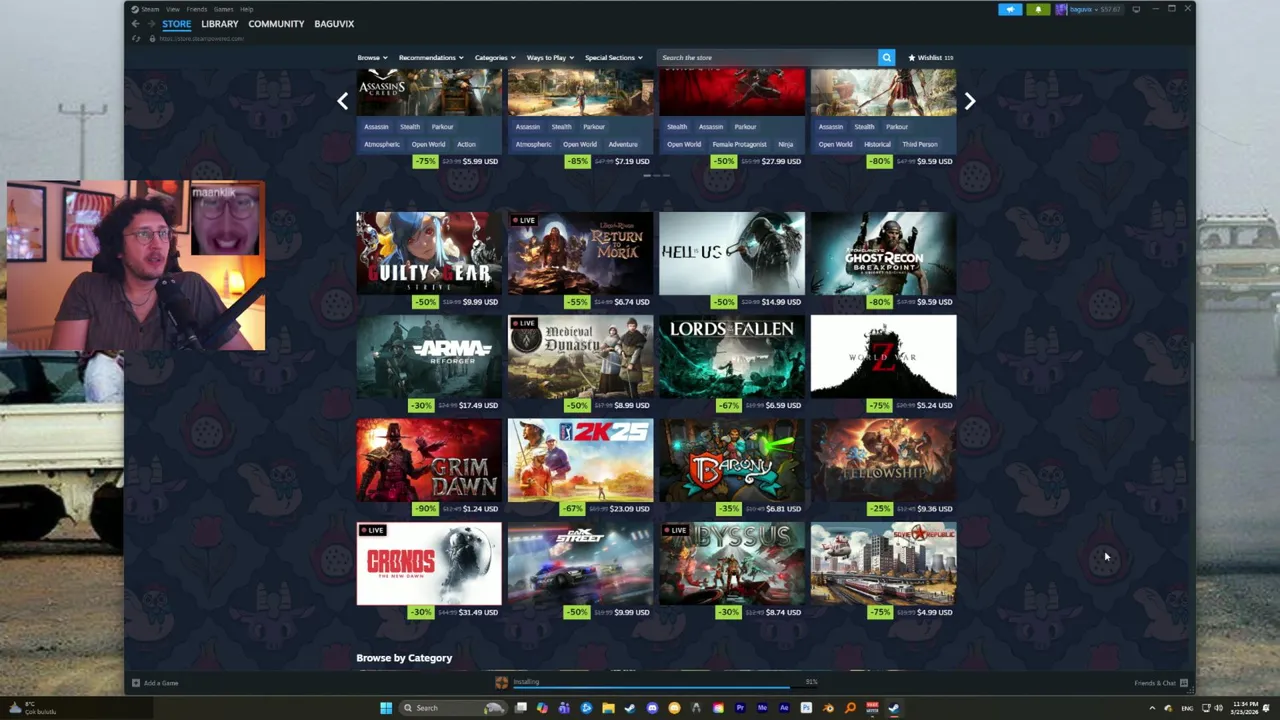Screen dimensions: 1280x720
Task: Open Discord from the taskbar
Action: tap(652, 708)
